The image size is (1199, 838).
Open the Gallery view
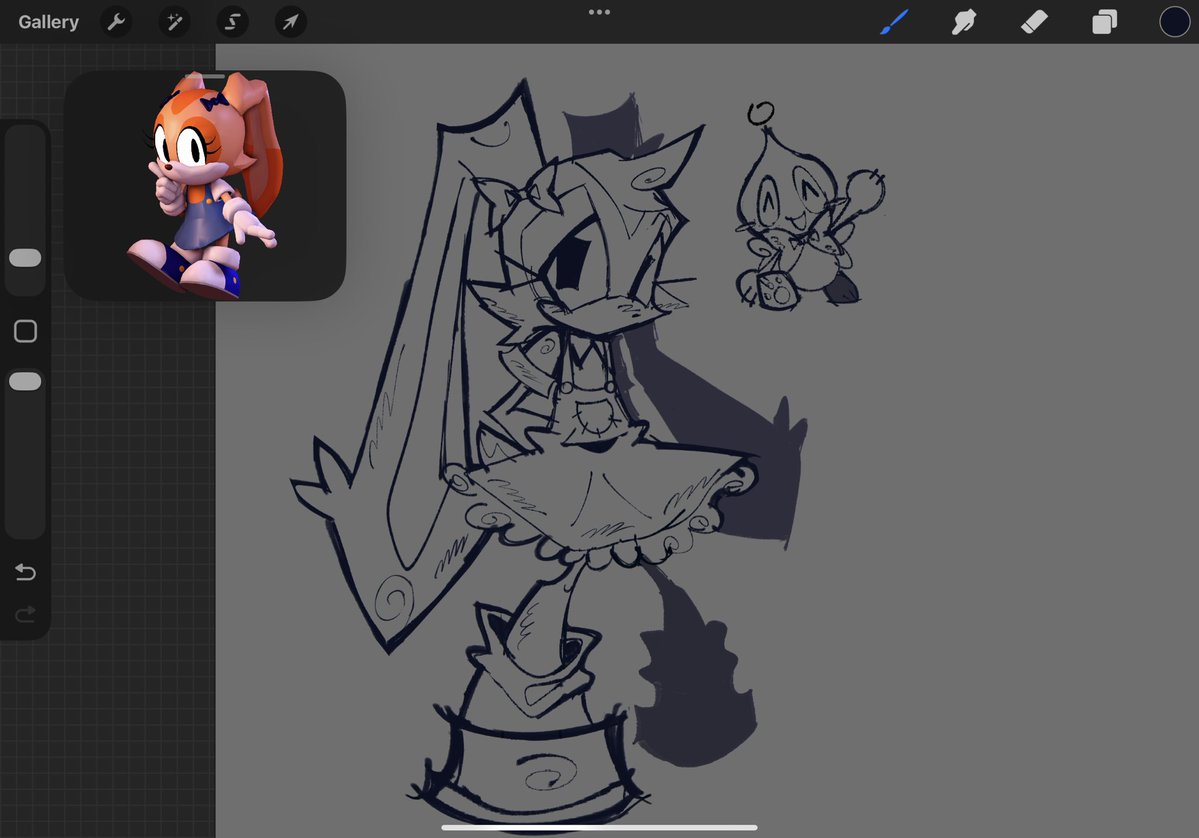[48, 22]
